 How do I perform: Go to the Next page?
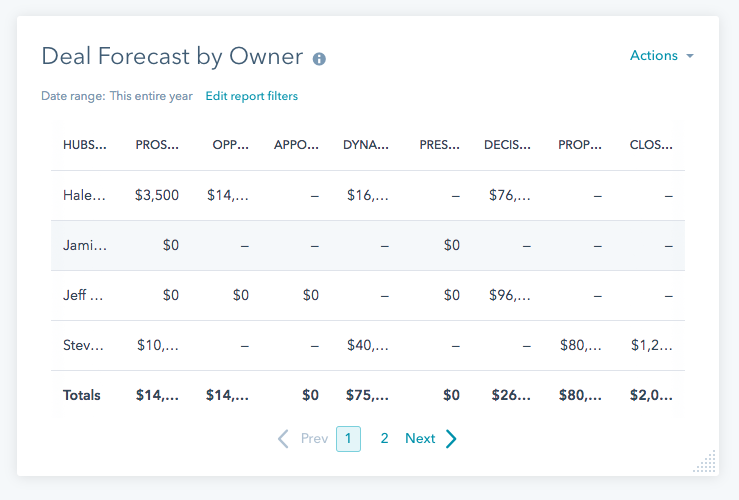tap(420, 438)
